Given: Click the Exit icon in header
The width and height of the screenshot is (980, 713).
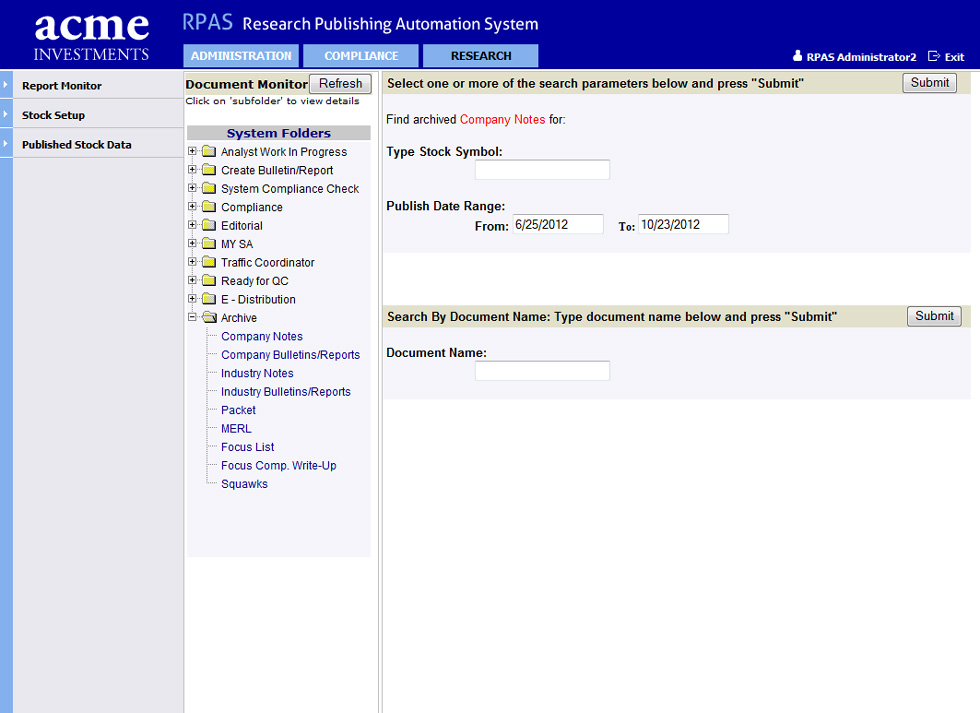Looking at the screenshot, I should [934, 56].
